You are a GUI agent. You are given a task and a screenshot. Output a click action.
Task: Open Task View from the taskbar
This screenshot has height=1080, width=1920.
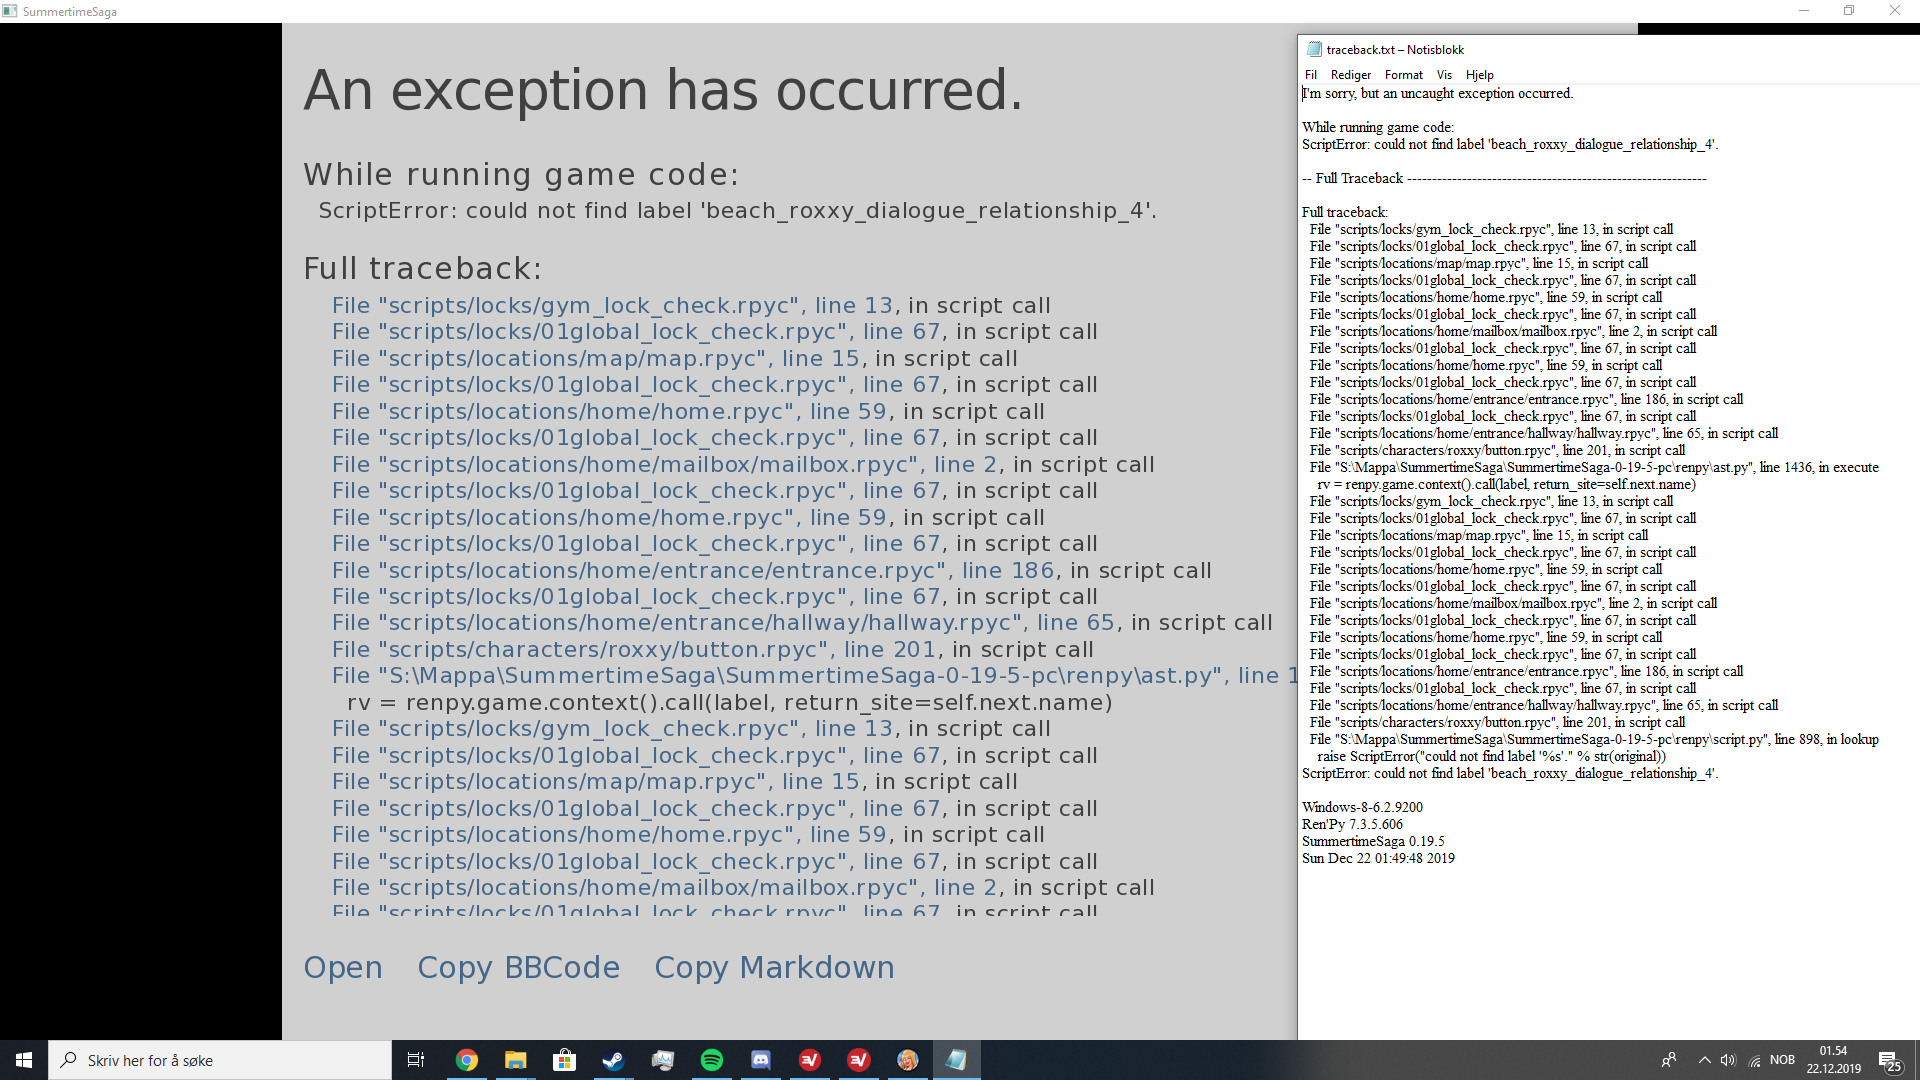pos(416,1060)
